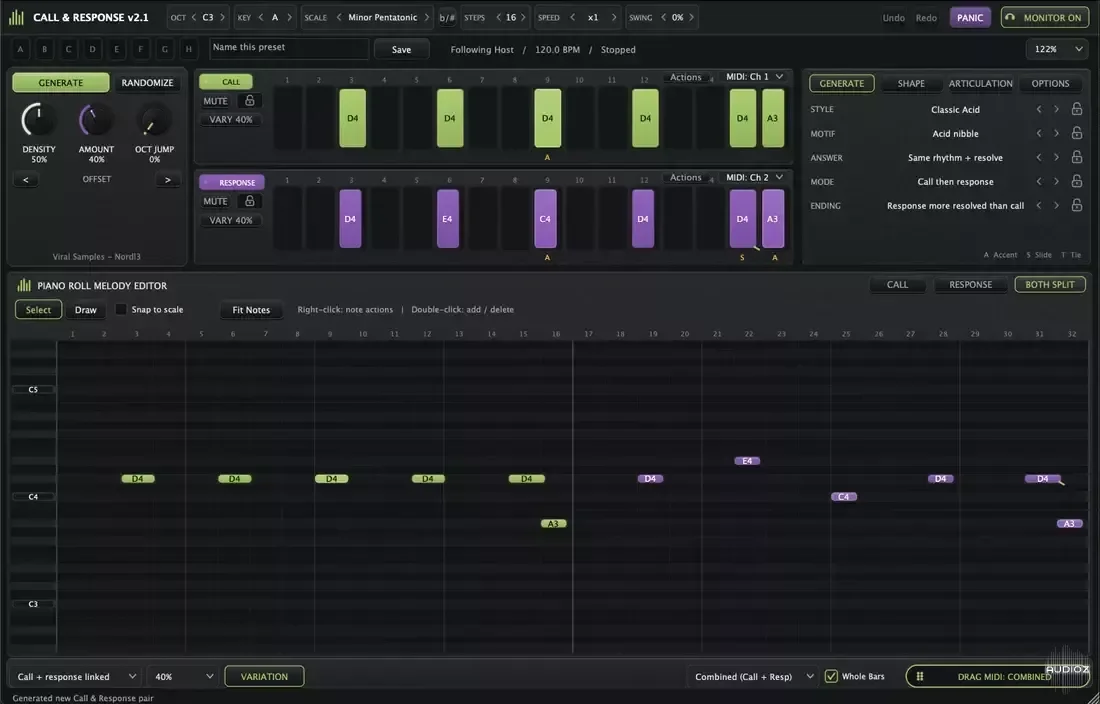Click next ENDING arrow
The width and height of the screenshot is (1100, 704).
1056,205
